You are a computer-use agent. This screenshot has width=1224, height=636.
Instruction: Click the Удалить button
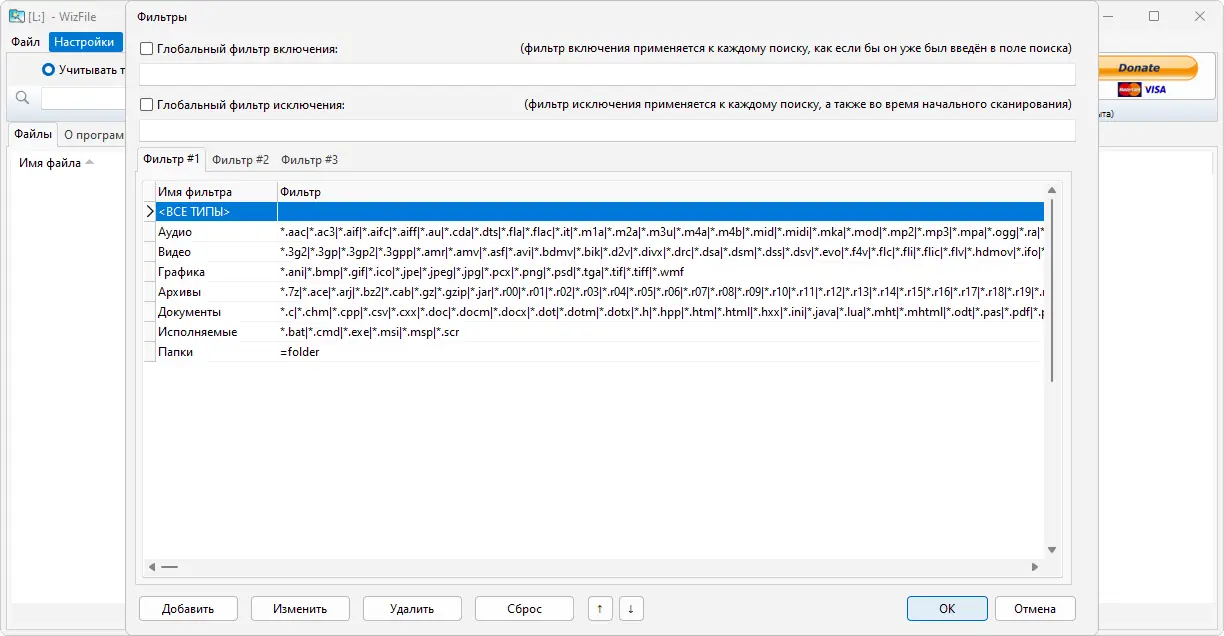pyautogui.click(x=412, y=608)
